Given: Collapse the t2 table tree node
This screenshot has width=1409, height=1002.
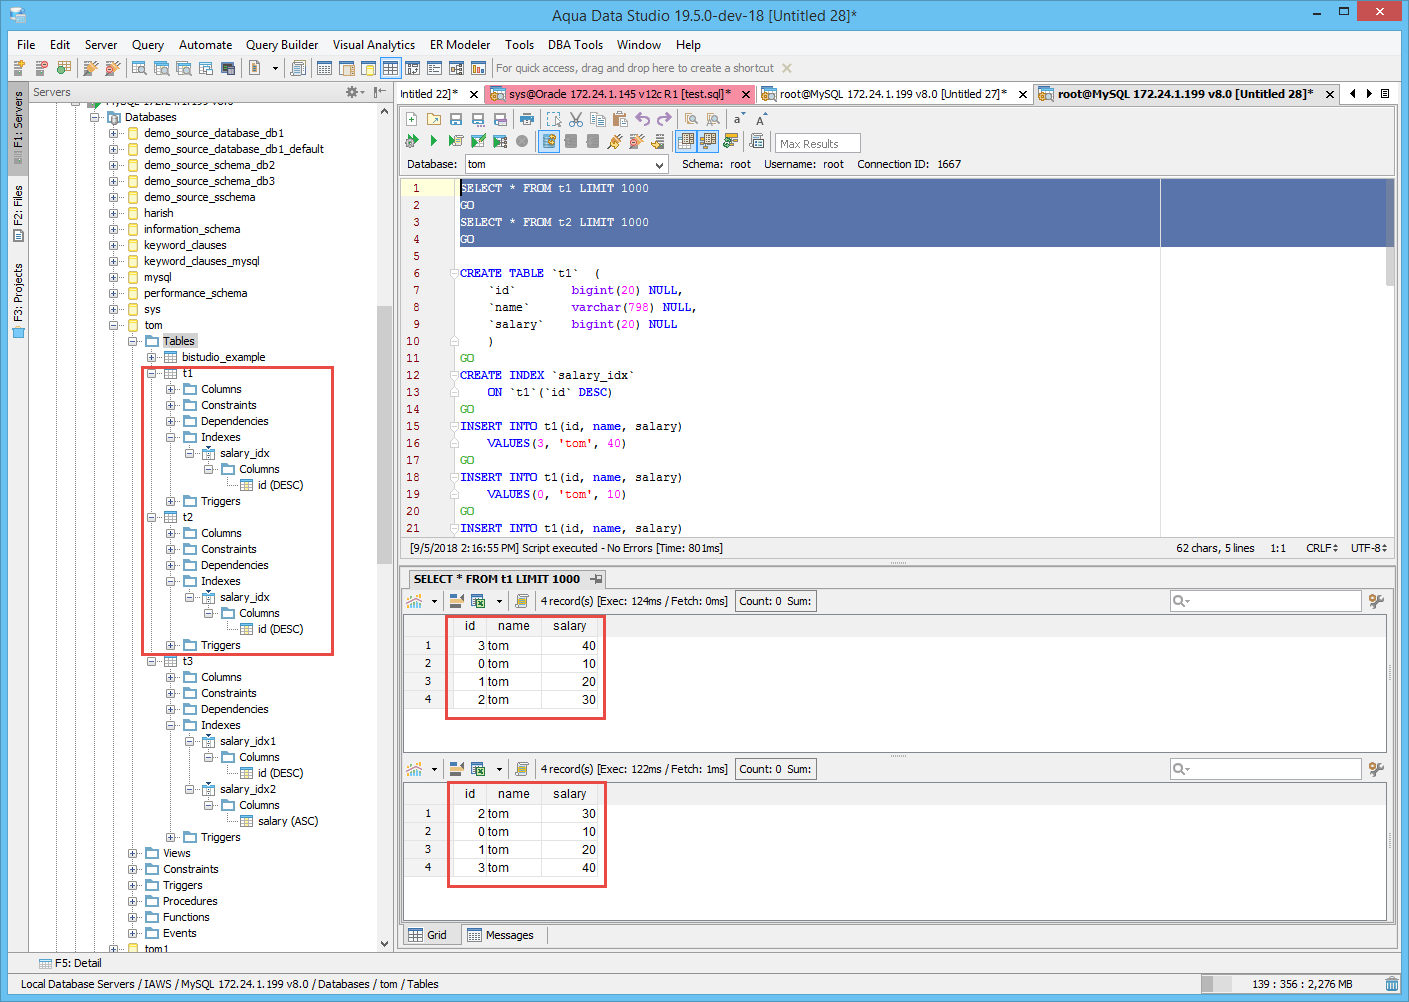Looking at the screenshot, I should pyautogui.click(x=152, y=517).
